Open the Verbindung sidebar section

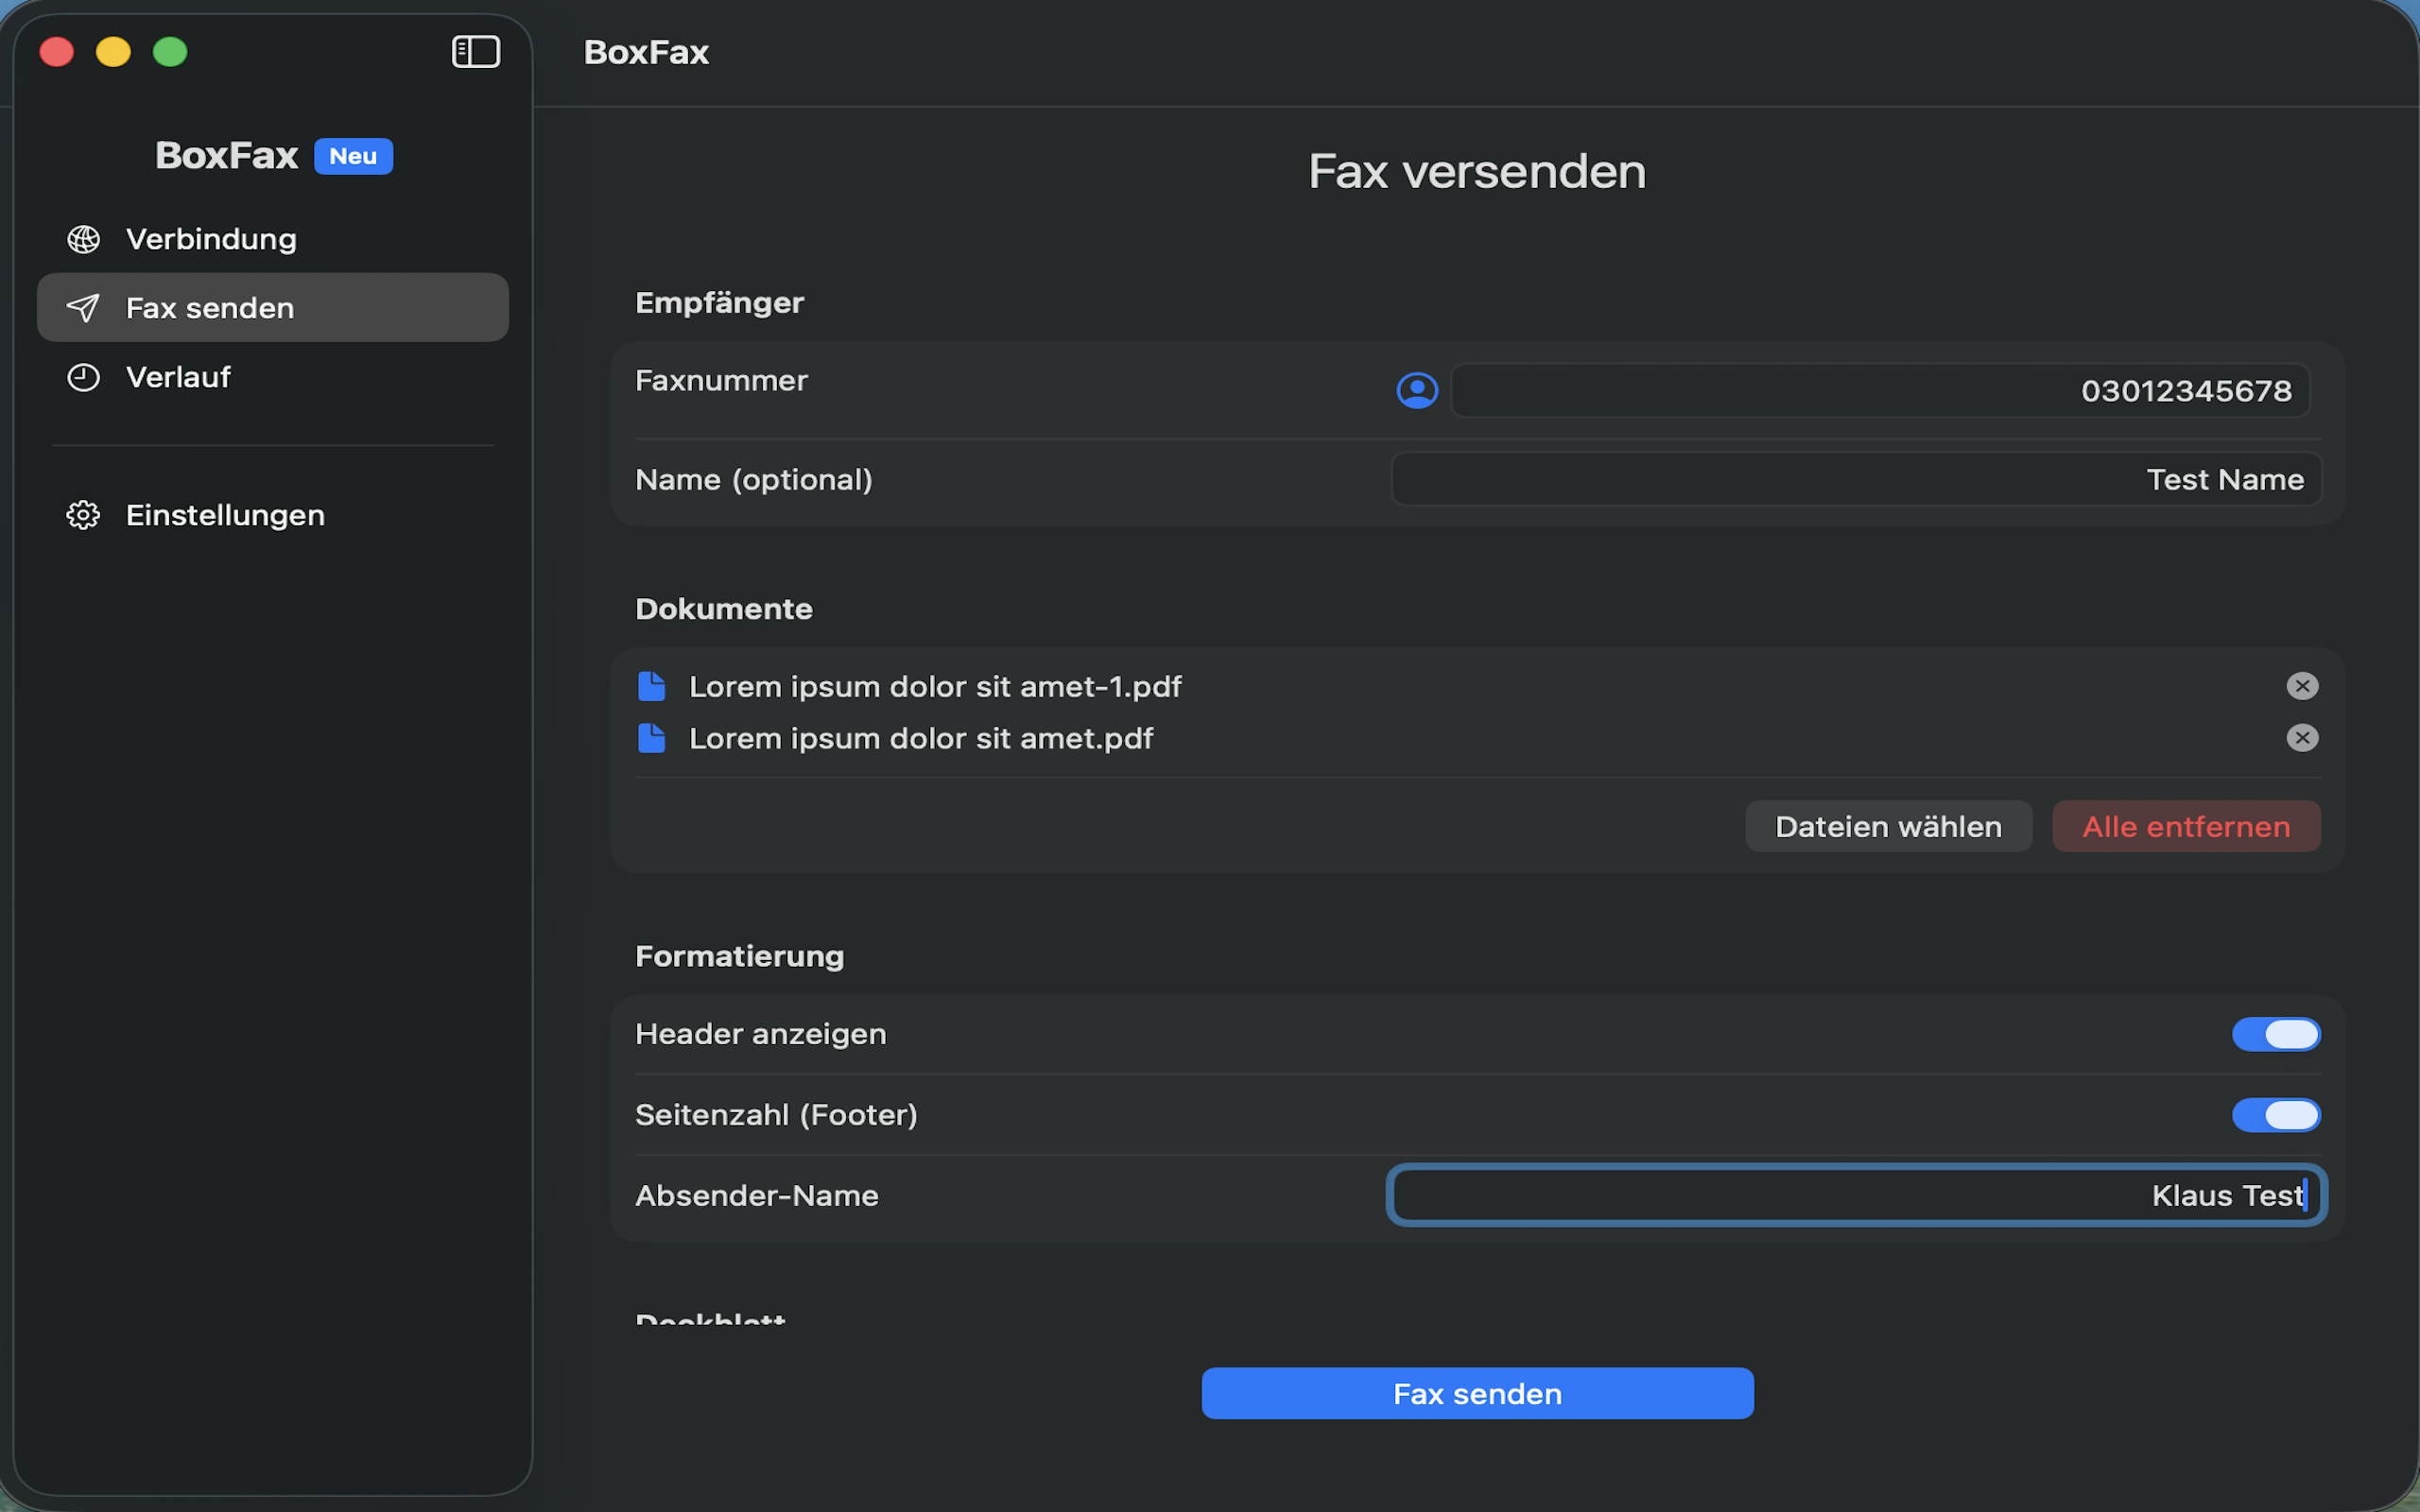(x=211, y=239)
